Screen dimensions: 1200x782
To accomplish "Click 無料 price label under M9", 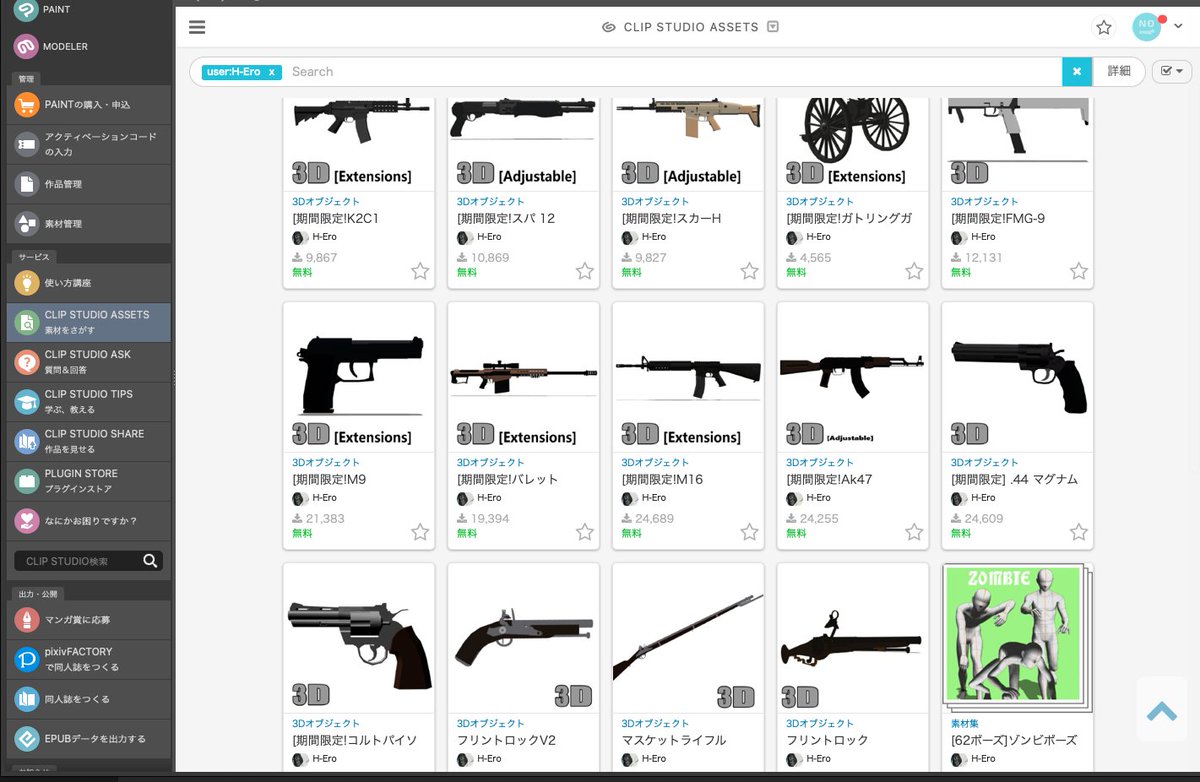I will click(x=302, y=533).
